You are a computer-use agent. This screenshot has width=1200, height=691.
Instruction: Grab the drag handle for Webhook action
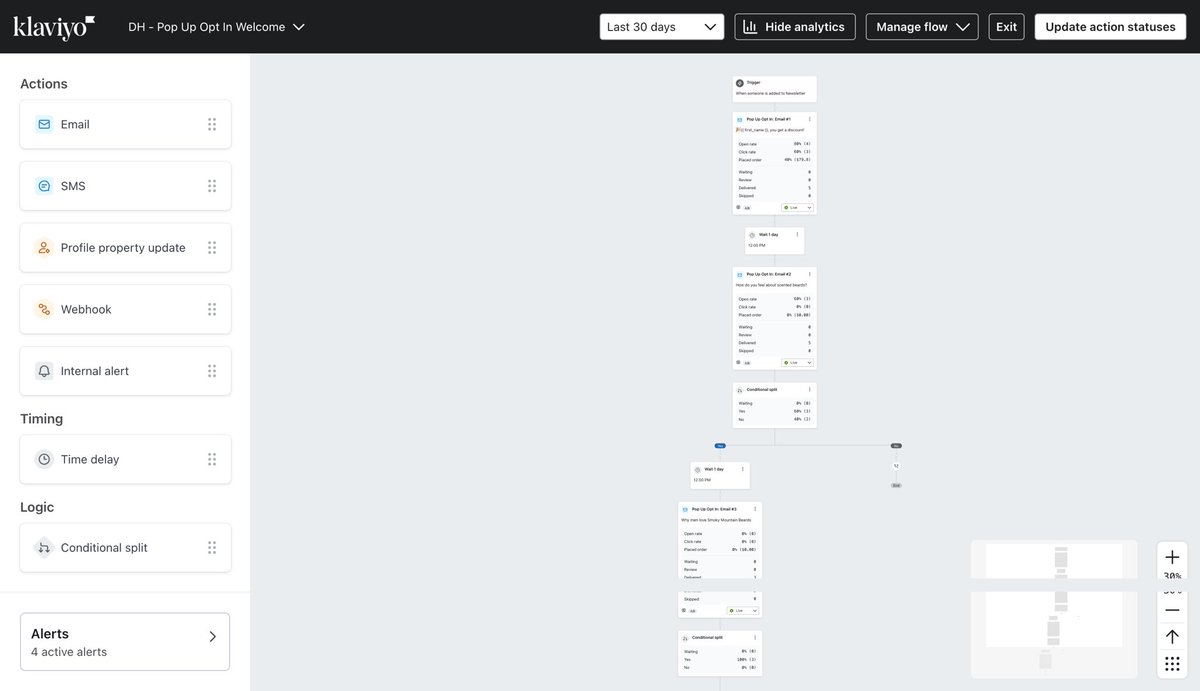(x=212, y=309)
